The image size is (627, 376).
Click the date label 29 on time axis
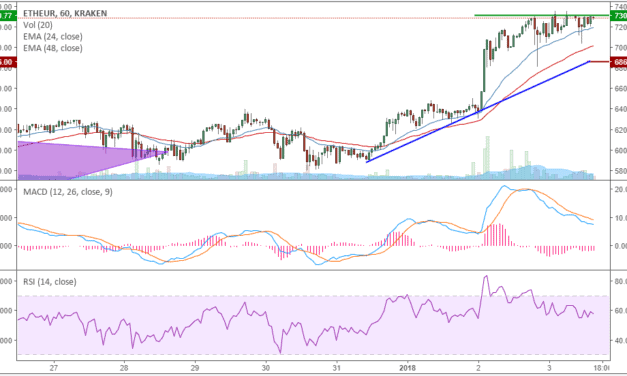pyautogui.click(x=195, y=368)
